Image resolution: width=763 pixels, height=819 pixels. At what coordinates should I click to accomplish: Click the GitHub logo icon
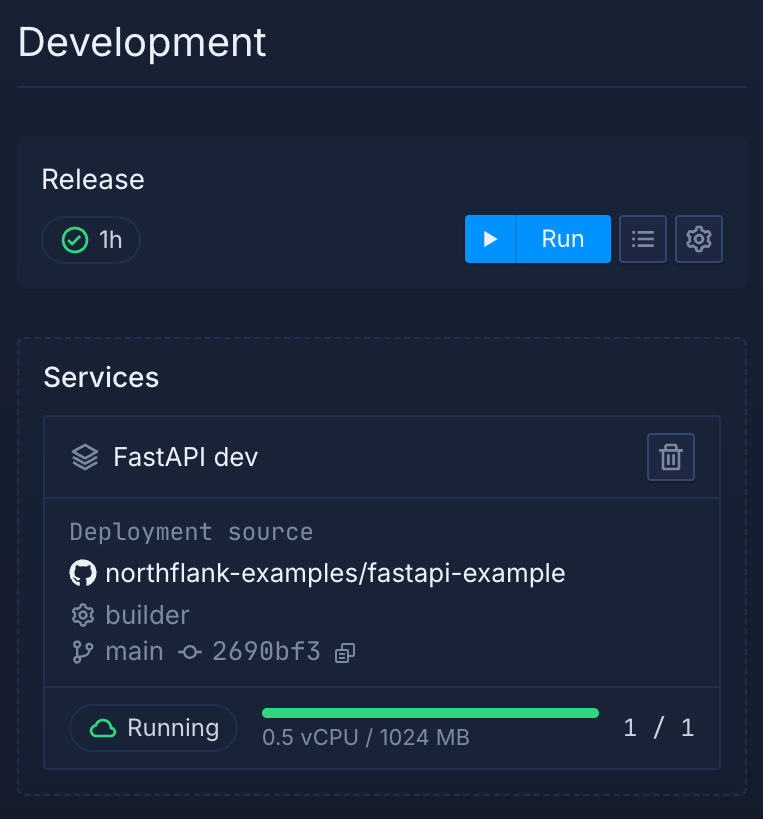[83, 573]
